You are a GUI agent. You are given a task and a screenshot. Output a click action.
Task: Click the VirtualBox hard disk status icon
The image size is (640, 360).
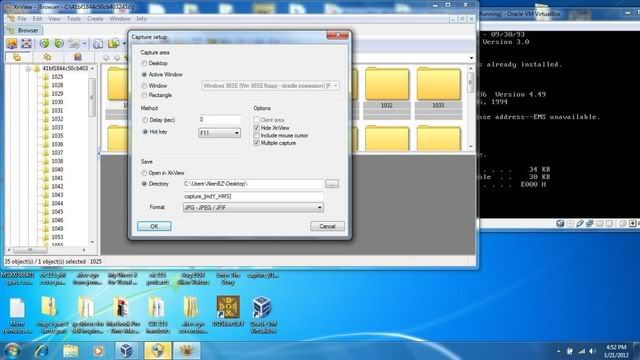coord(560,223)
